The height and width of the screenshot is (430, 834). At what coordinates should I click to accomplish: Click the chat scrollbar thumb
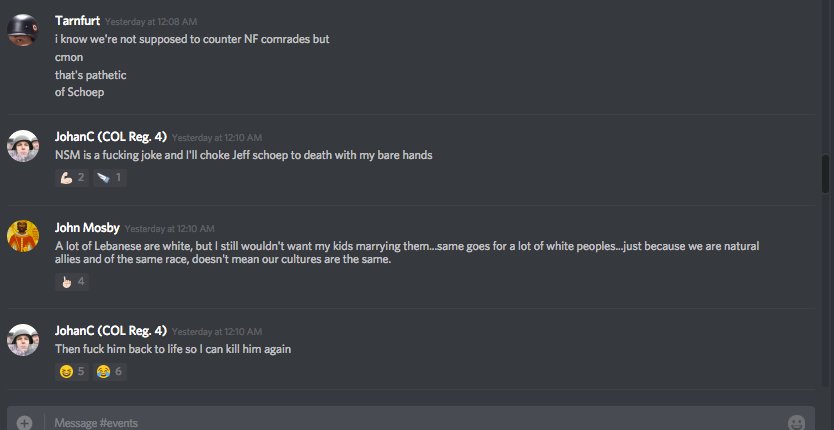click(x=825, y=173)
